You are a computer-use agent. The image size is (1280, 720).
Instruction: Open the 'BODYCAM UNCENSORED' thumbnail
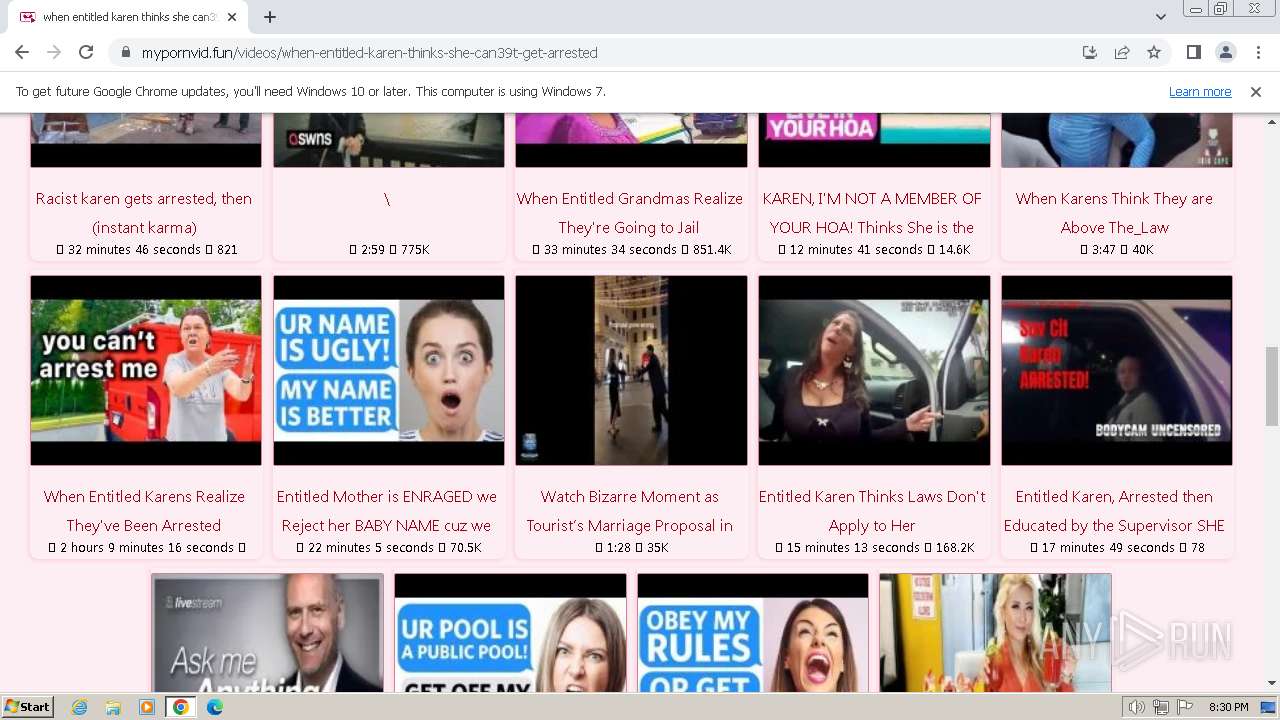pyautogui.click(x=1117, y=371)
